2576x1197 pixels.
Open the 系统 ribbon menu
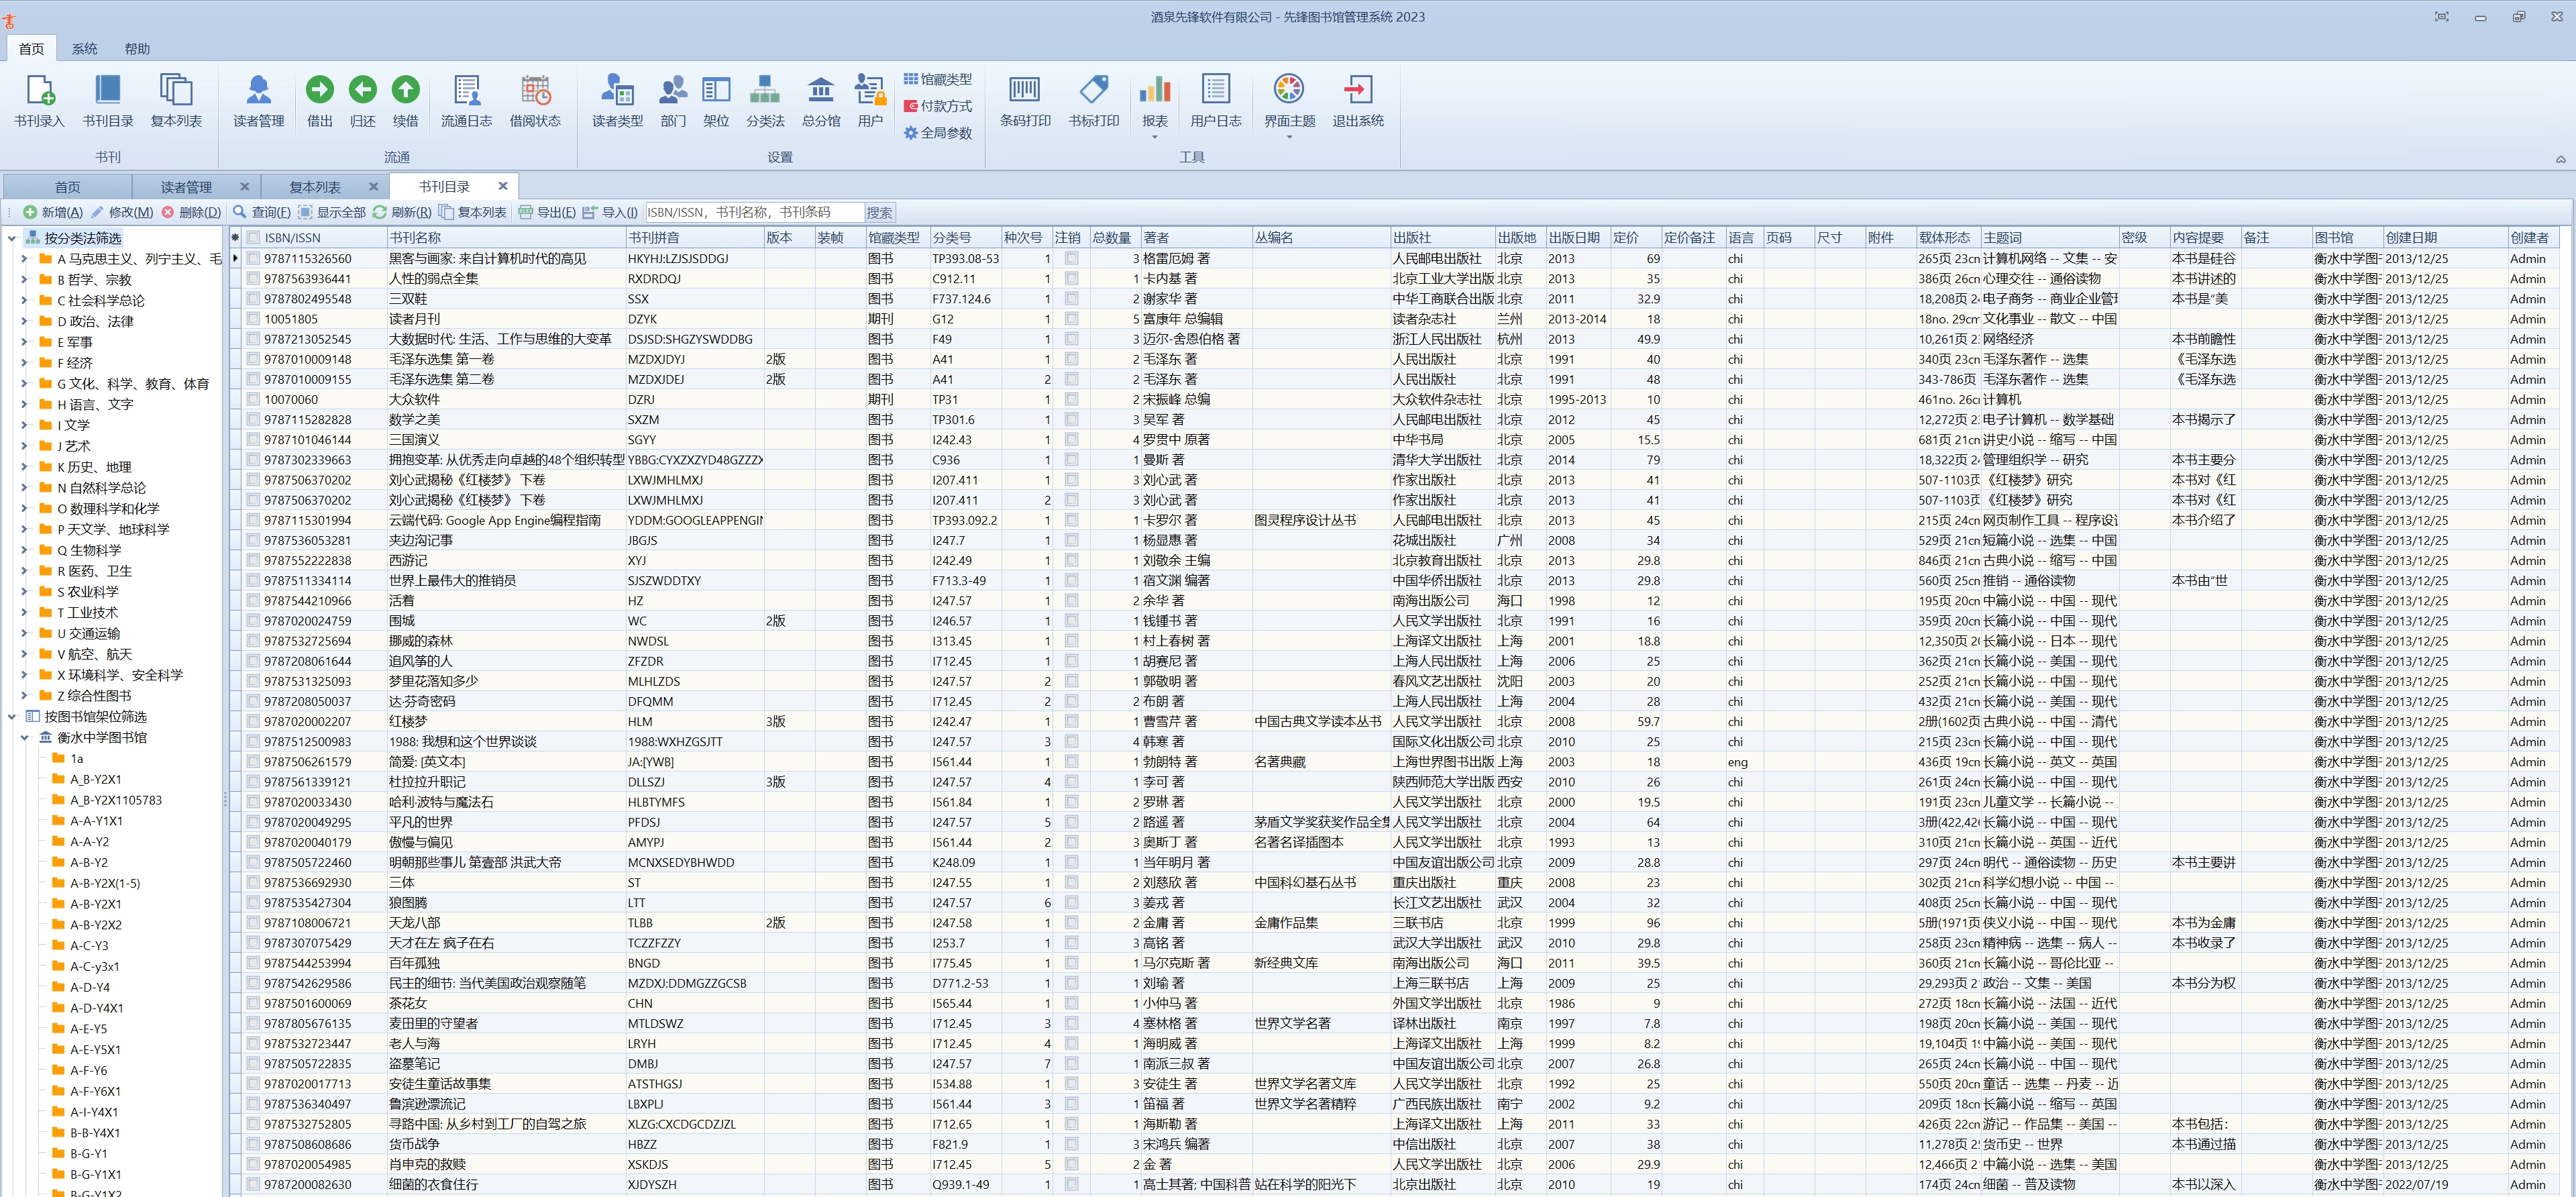[x=84, y=49]
